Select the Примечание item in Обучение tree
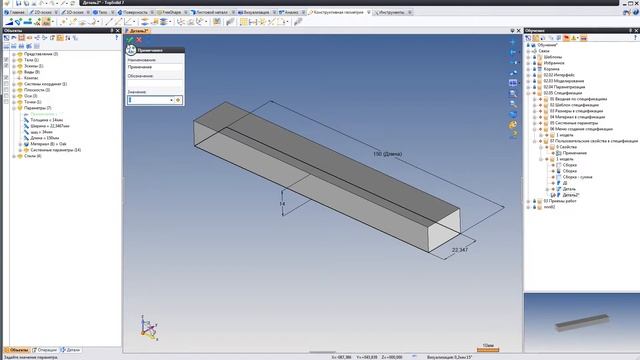Viewport: 640px width, 360px height. (575, 153)
